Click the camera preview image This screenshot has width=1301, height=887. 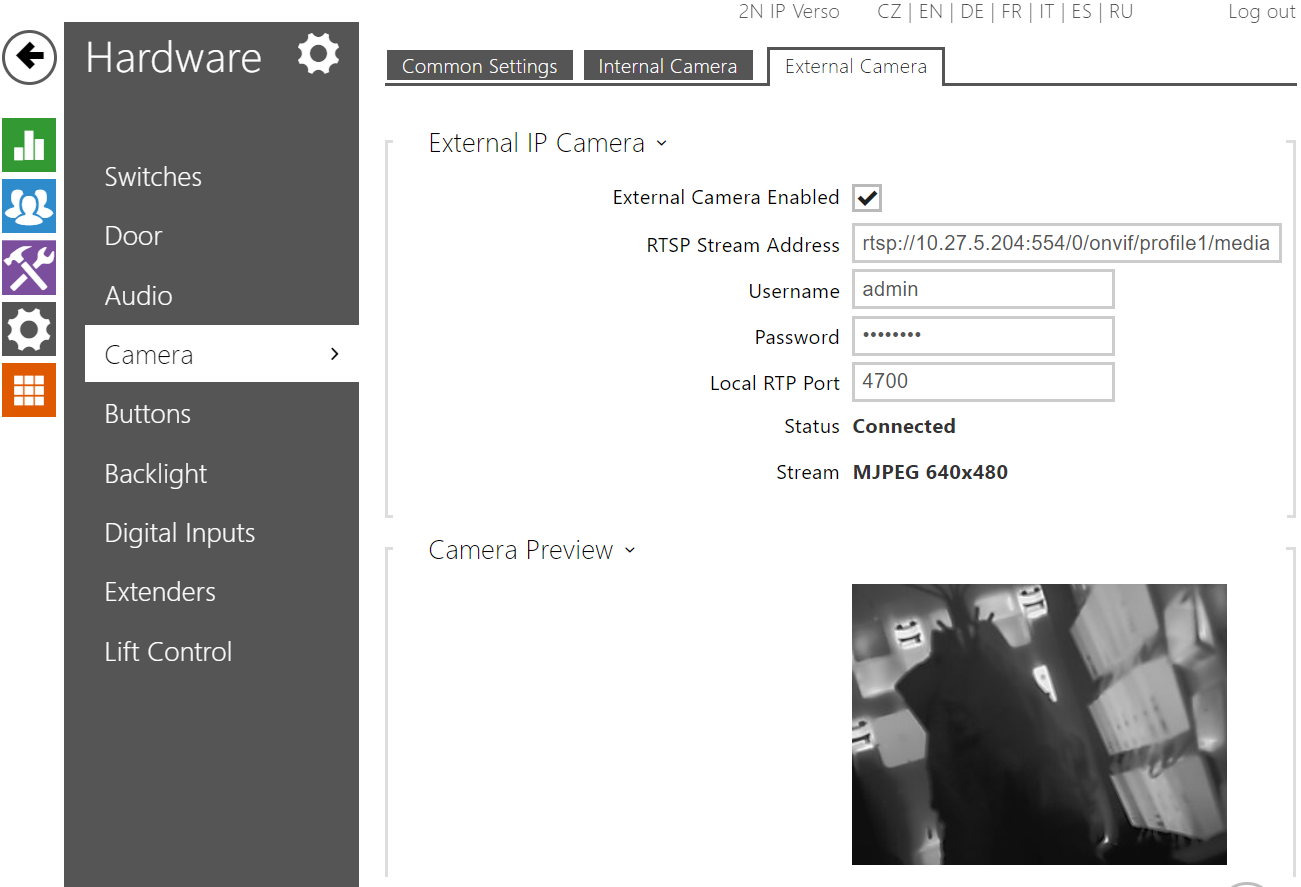(x=1038, y=724)
